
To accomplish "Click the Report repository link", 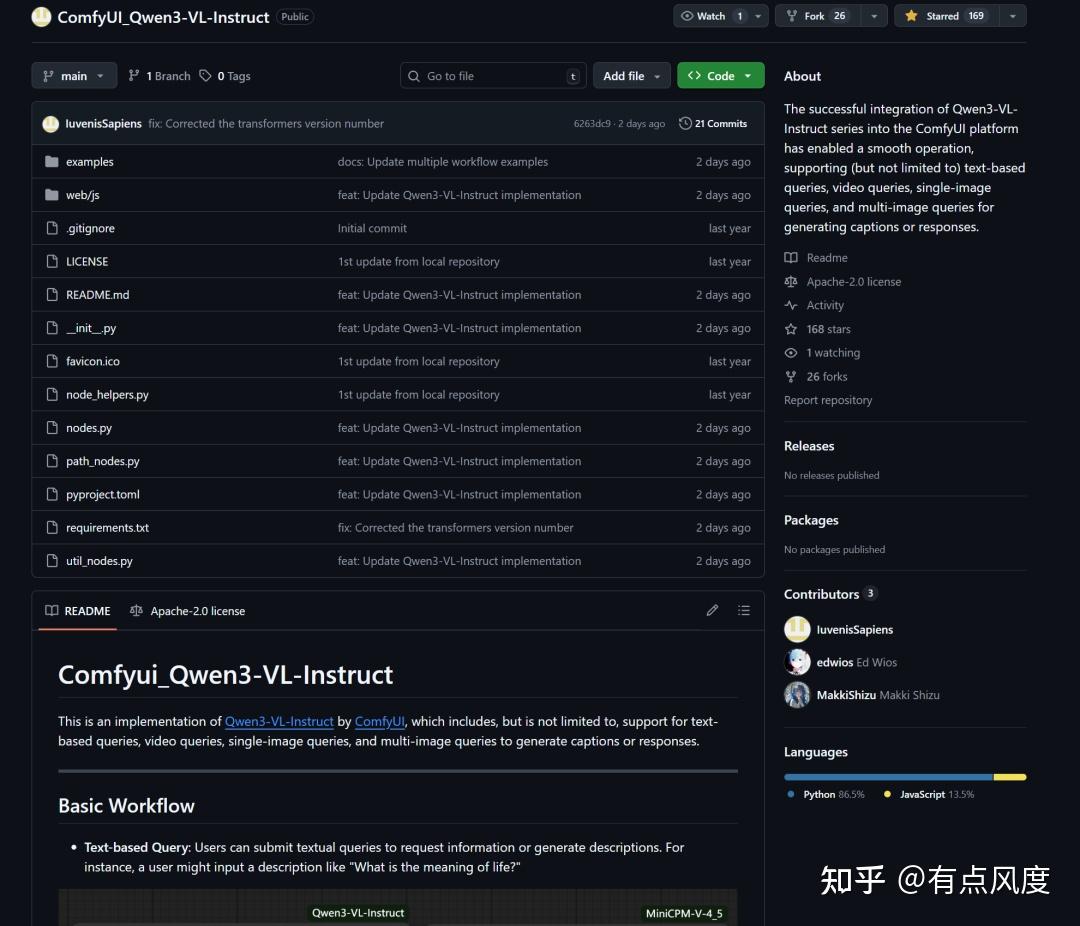I will 828,399.
